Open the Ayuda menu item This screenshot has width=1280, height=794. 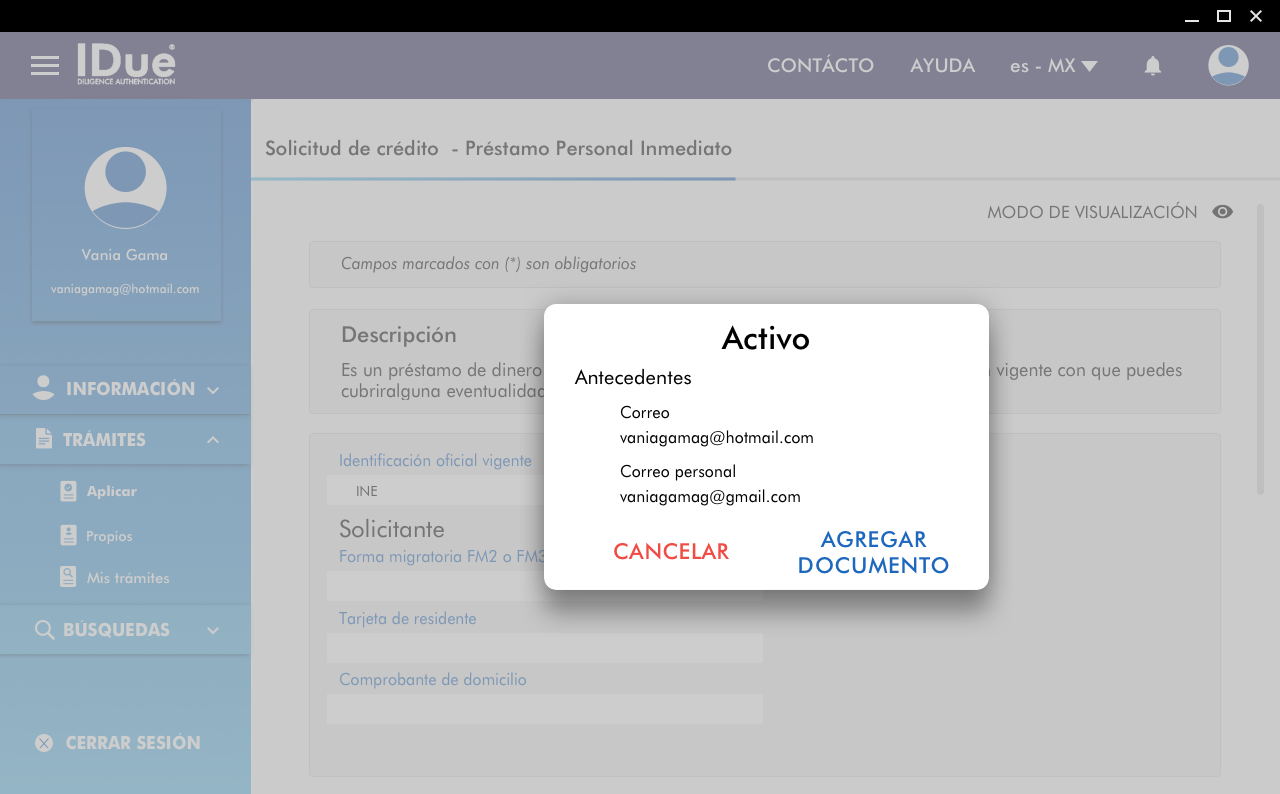pyautogui.click(x=942, y=66)
